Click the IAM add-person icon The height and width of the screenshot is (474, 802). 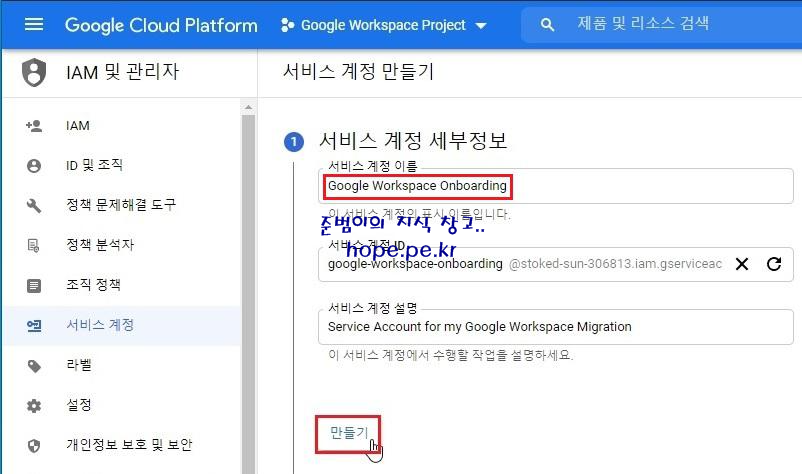[x=34, y=126]
